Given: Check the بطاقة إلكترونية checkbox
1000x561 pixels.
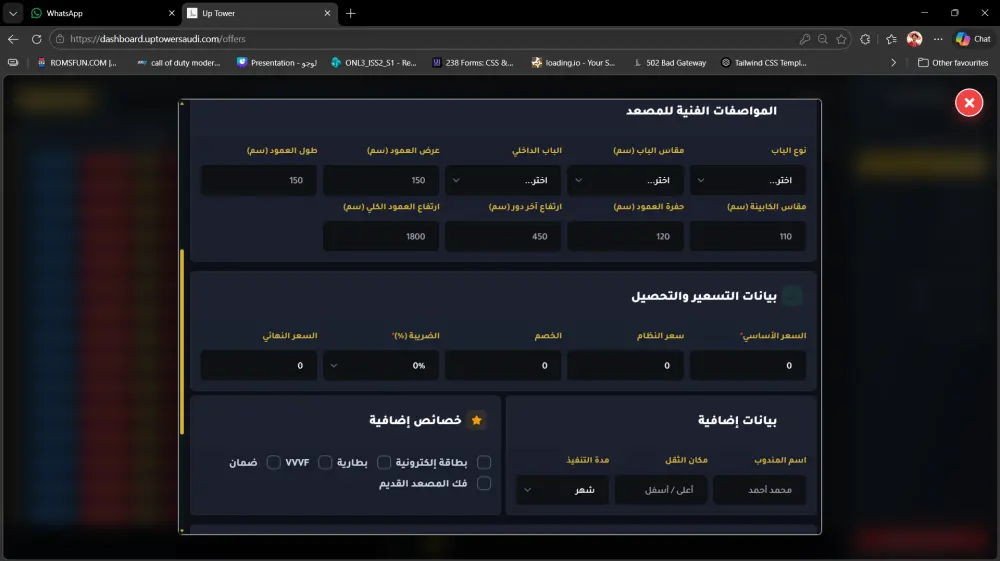Looking at the screenshot, I should [484, 462].
